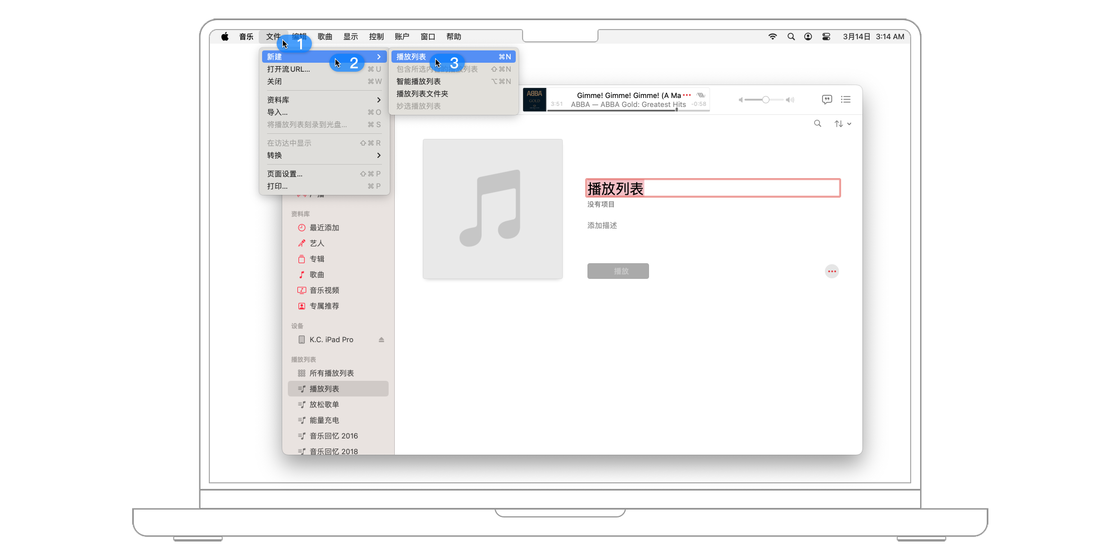Click the playlist name input field
1120x560 pixels.
713,189
